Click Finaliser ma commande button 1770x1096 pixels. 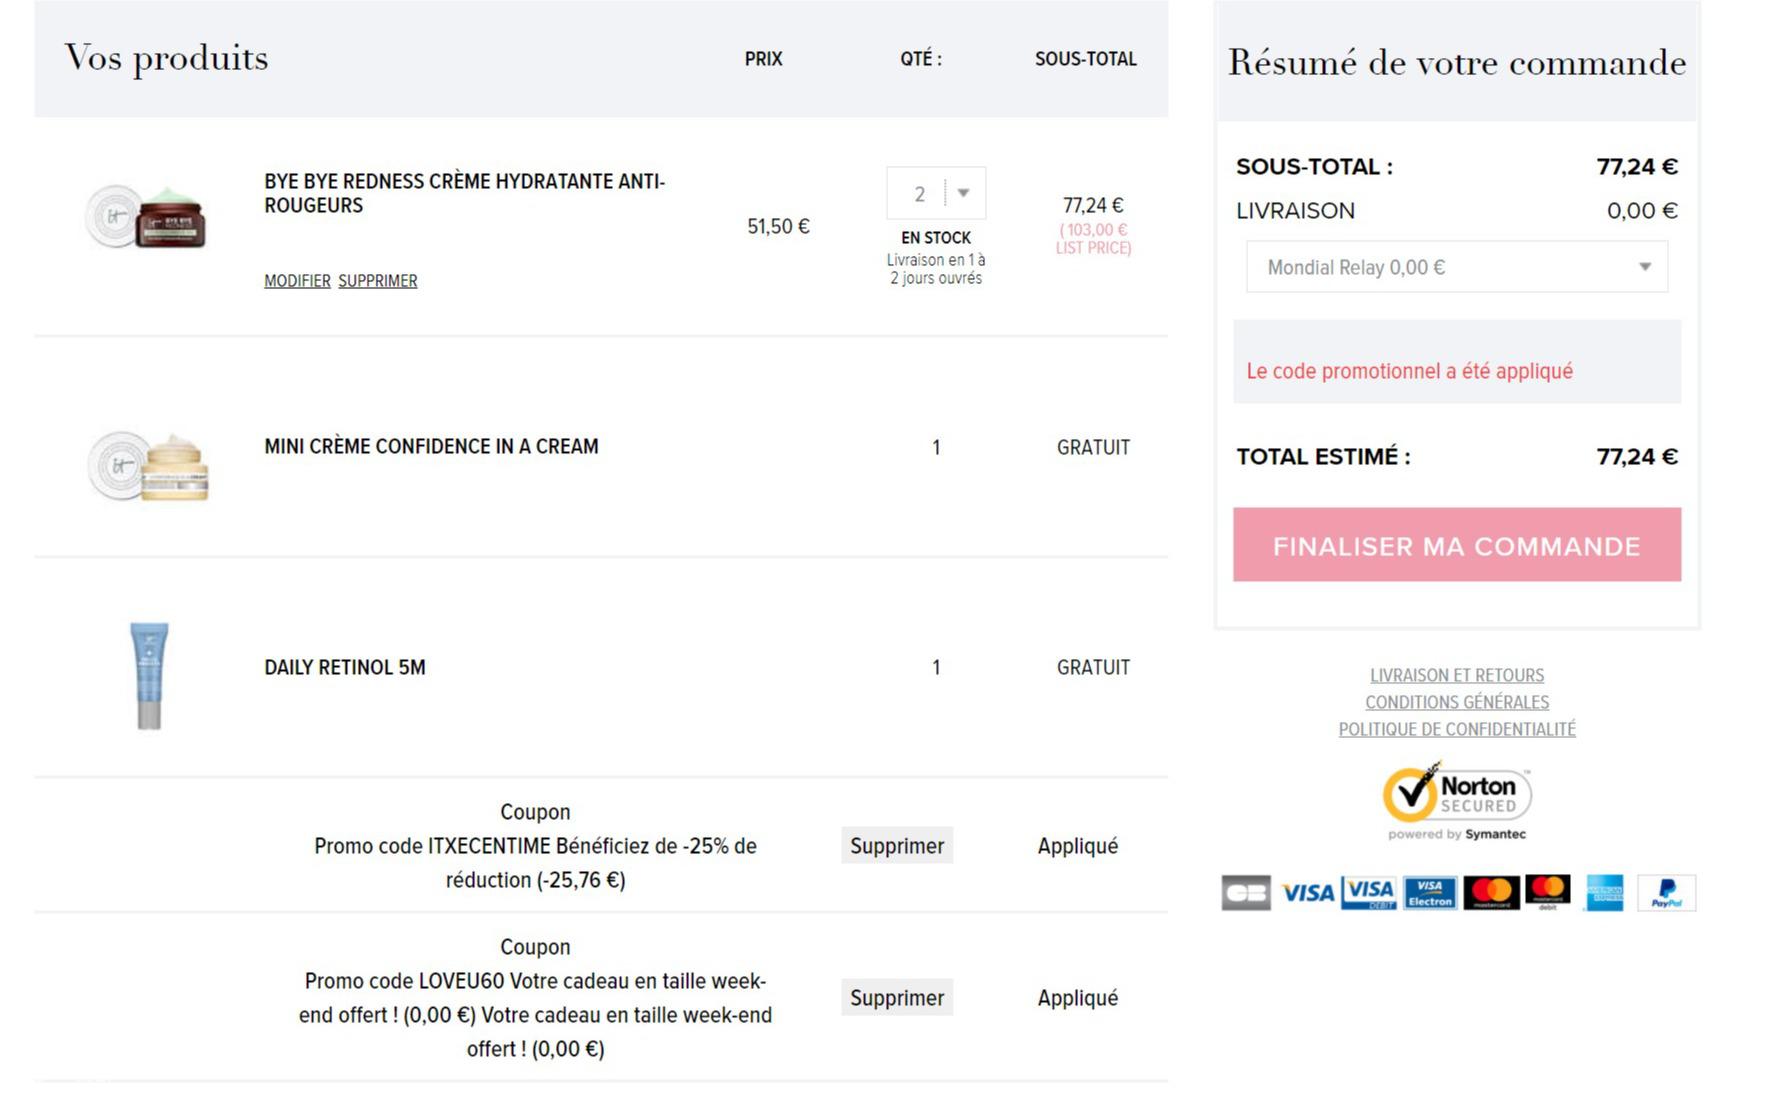pyautogui.click(x=1457, y=545)
